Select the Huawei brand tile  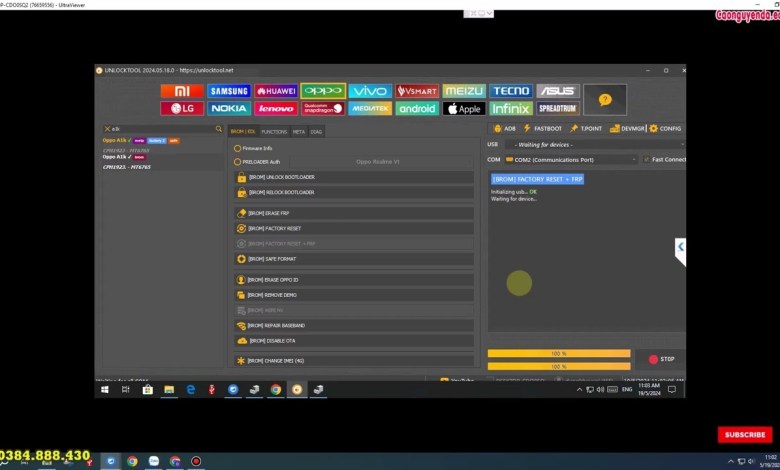coord(276,91)
